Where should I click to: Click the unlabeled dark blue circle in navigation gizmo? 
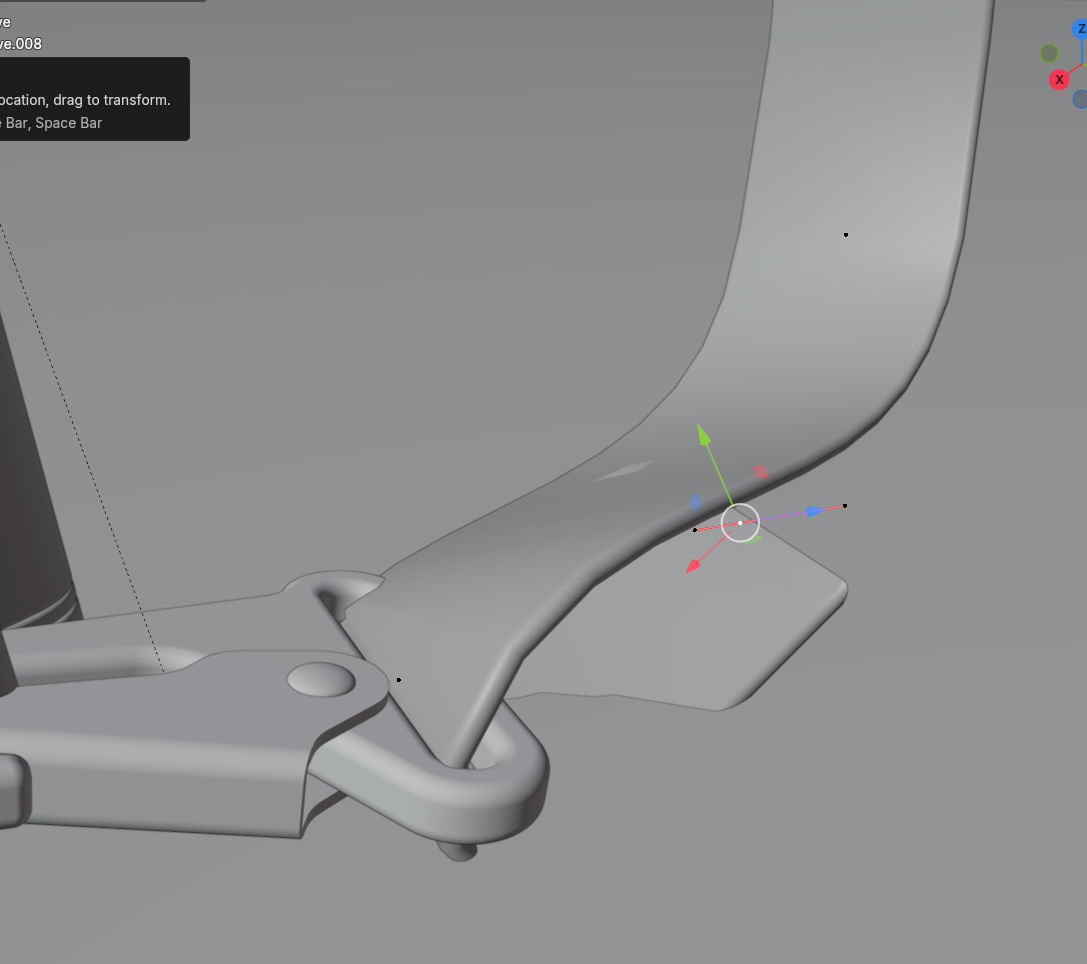point(1080,99)
